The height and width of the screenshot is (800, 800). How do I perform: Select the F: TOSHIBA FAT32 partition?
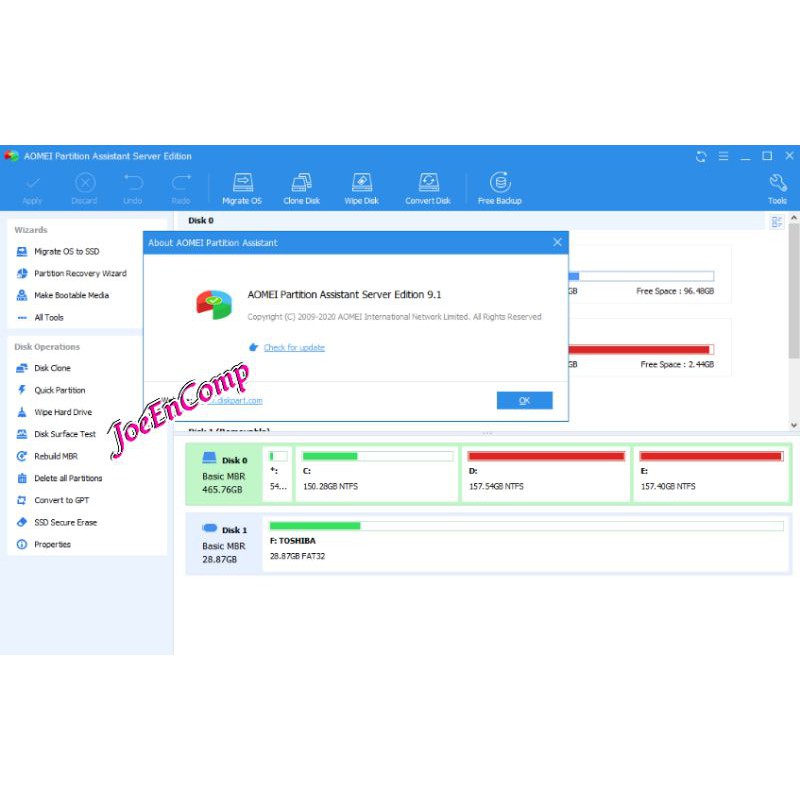(526, 544)
